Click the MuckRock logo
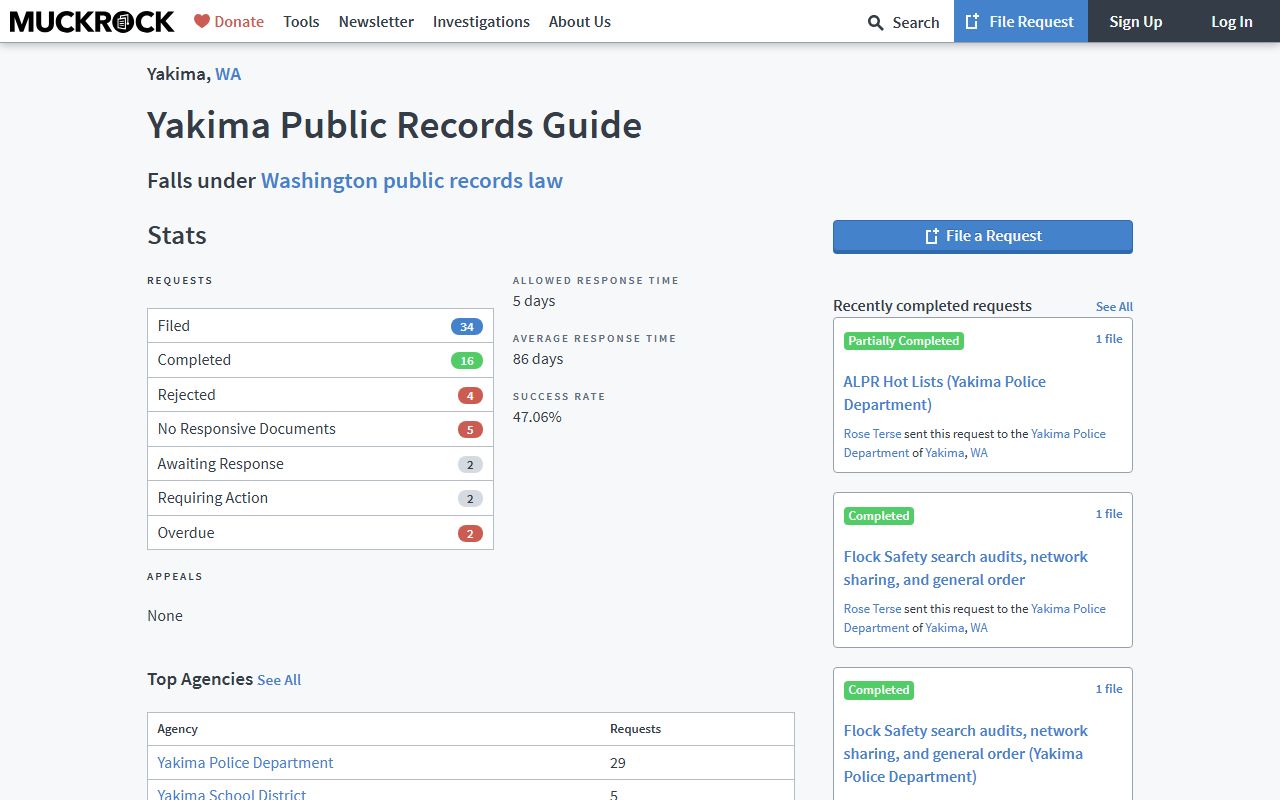 [92, 21]
